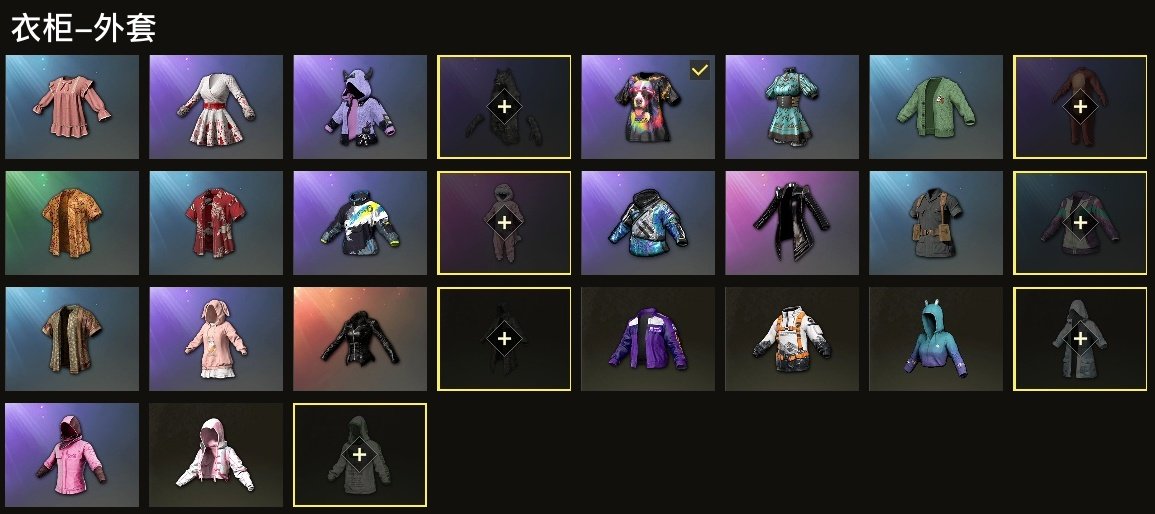
Task: Select the orange open short-sleeve shirt
Action: coord(71,223)
